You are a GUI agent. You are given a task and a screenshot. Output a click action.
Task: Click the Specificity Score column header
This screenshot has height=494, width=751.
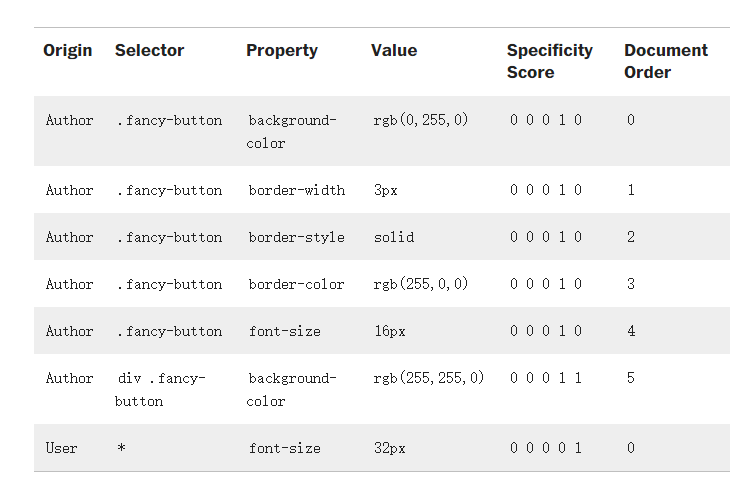point(549,61)
